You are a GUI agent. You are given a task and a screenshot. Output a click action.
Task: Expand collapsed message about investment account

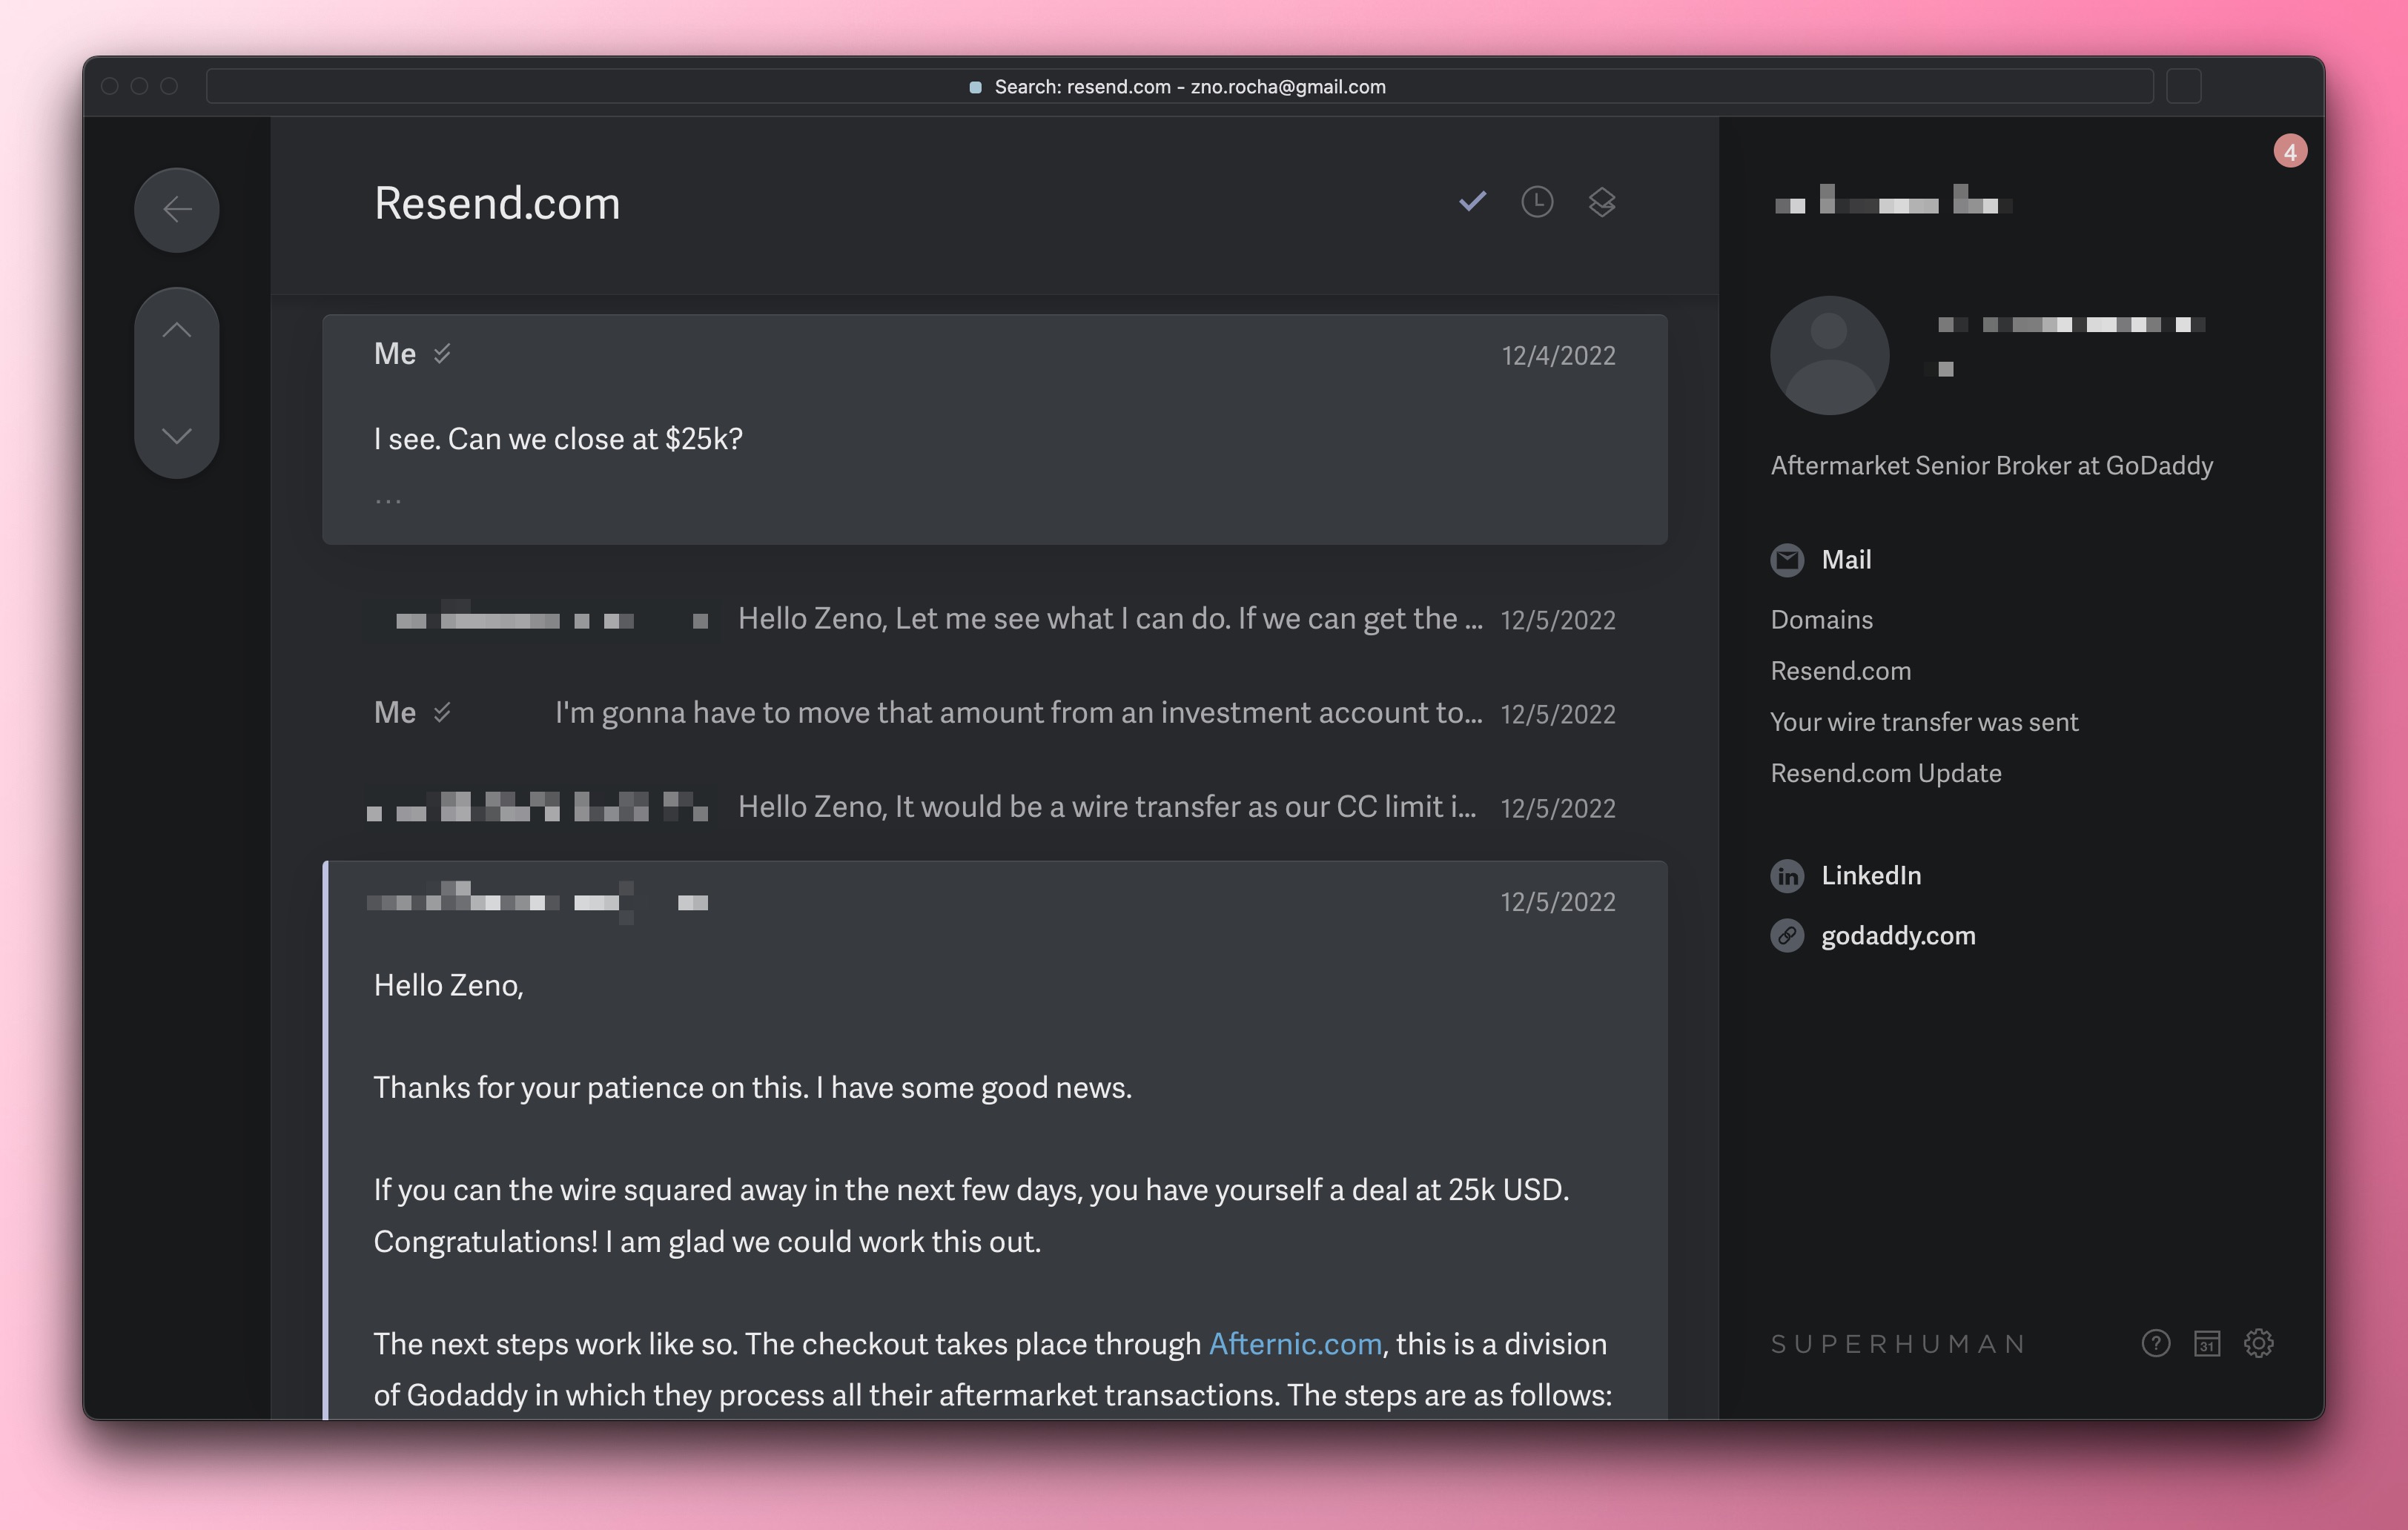point(1017,713)
